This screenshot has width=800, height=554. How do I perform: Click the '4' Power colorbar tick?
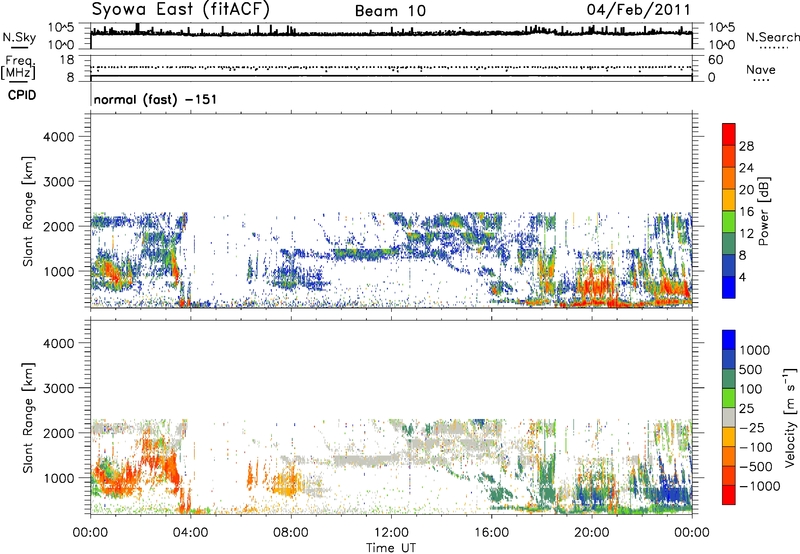(743, 277)
